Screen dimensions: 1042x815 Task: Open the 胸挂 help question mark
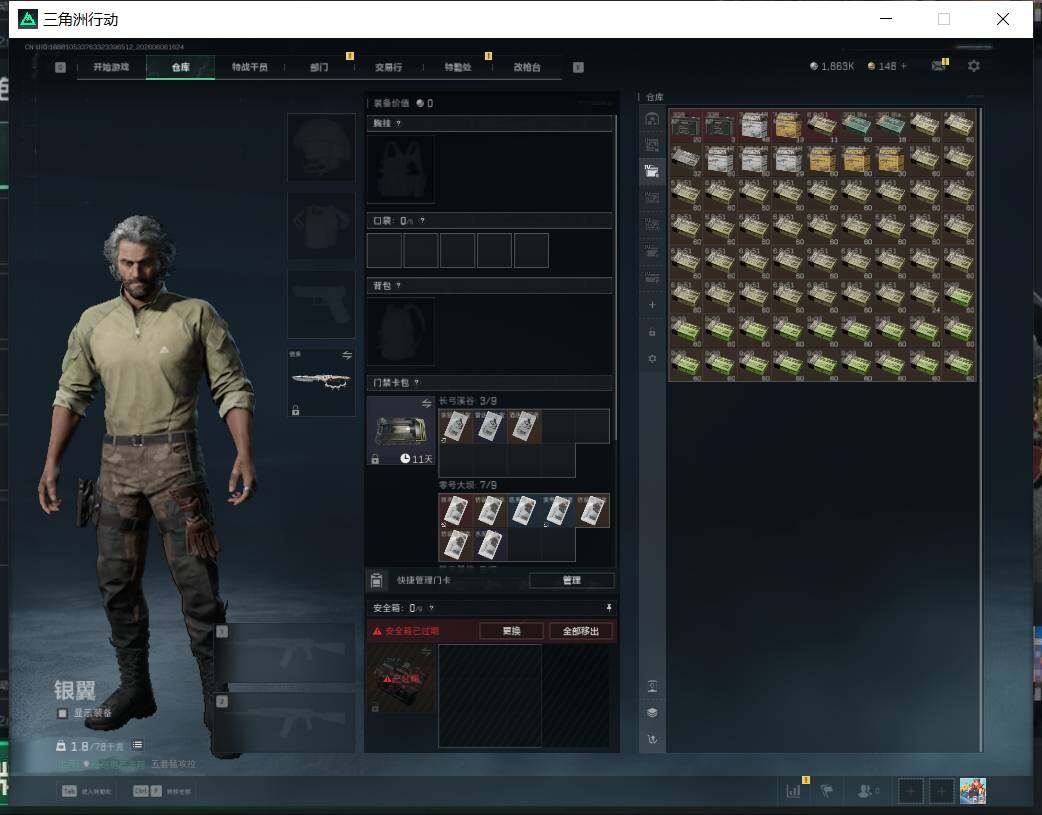pos(398,124)
